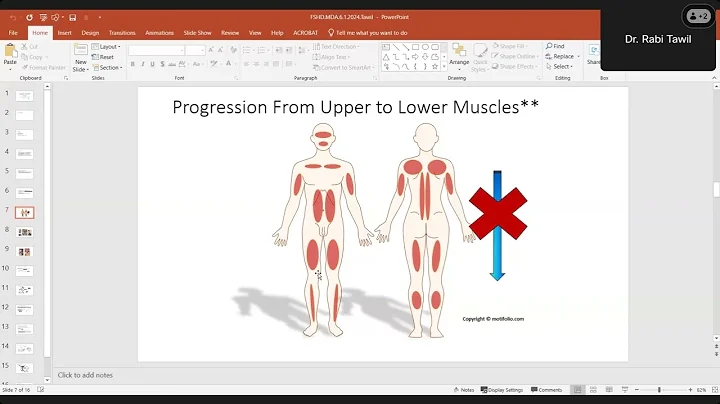Toggle text Shadow formatting
Viewport: 720px width, 404px height.
pos(163,64)
